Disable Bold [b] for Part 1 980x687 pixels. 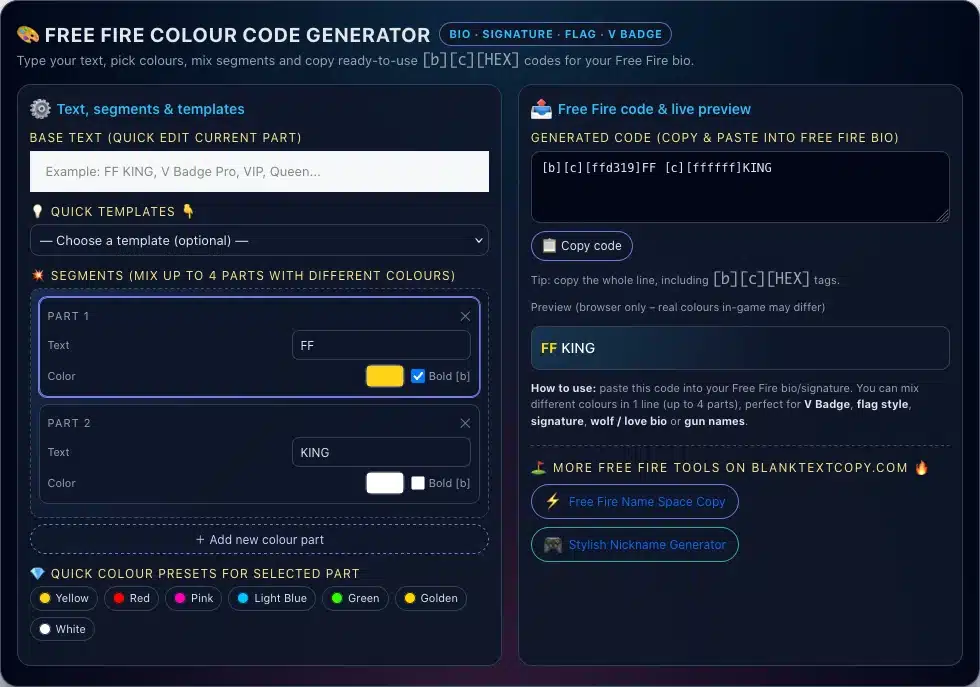(418, 376)
